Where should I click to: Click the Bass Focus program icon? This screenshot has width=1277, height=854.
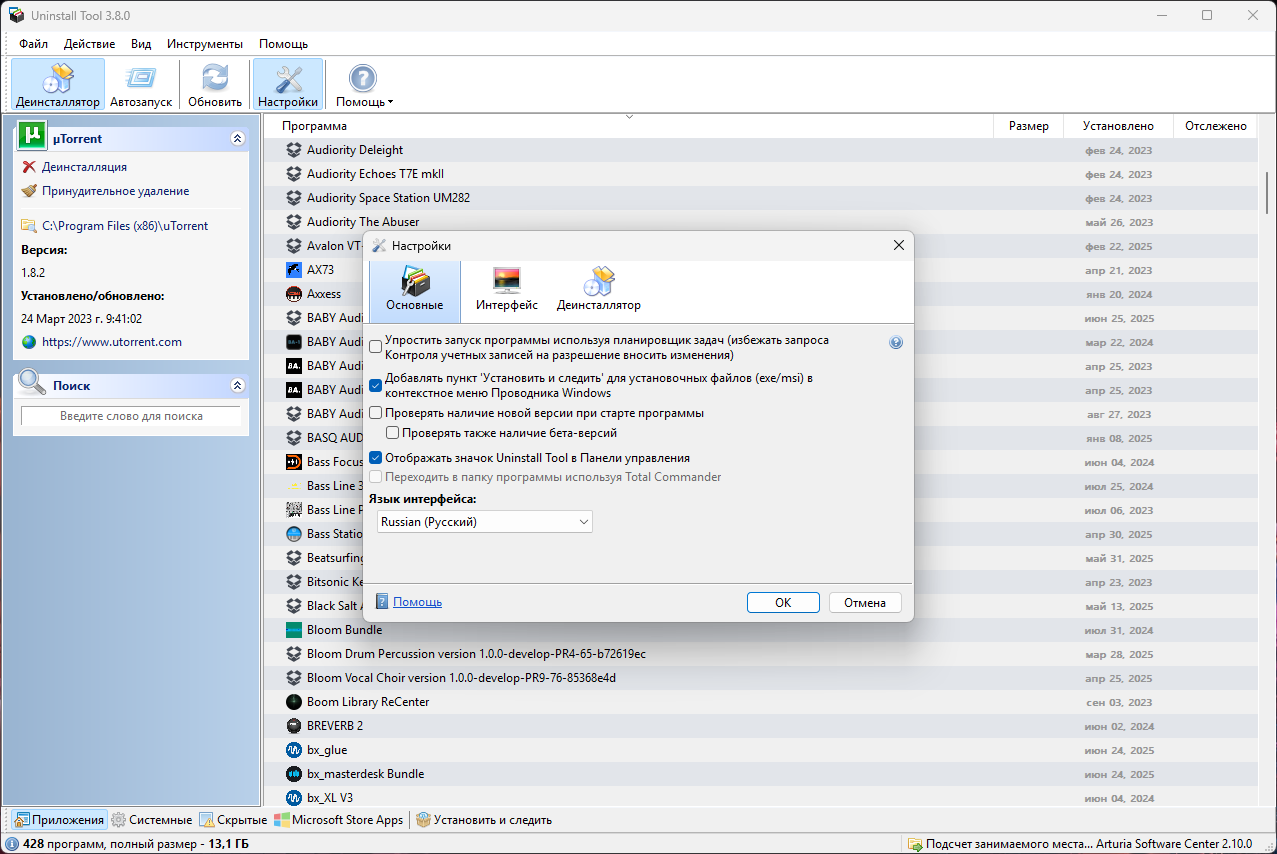point(294,462)
